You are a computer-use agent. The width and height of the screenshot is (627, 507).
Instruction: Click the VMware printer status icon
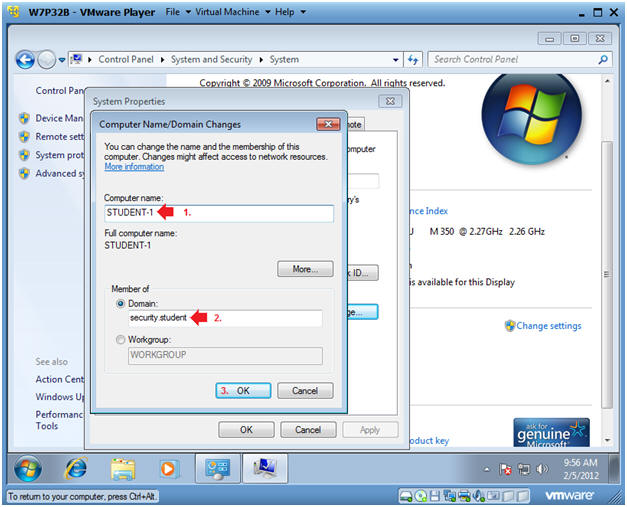[464, 496]
